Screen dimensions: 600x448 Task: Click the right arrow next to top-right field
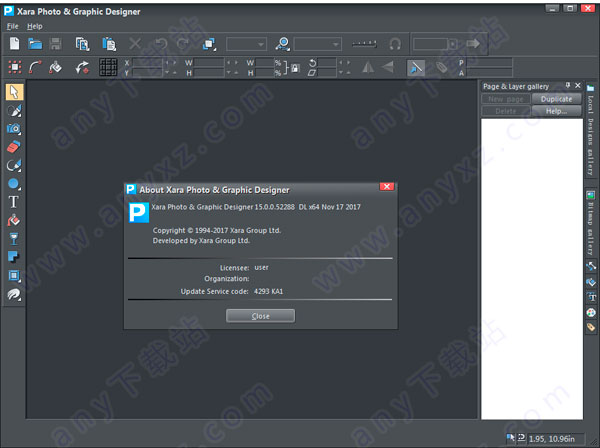(x=473, y=44)
